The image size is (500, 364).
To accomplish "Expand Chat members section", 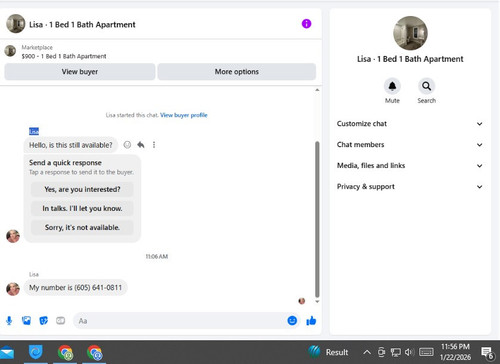I will 410,145.
